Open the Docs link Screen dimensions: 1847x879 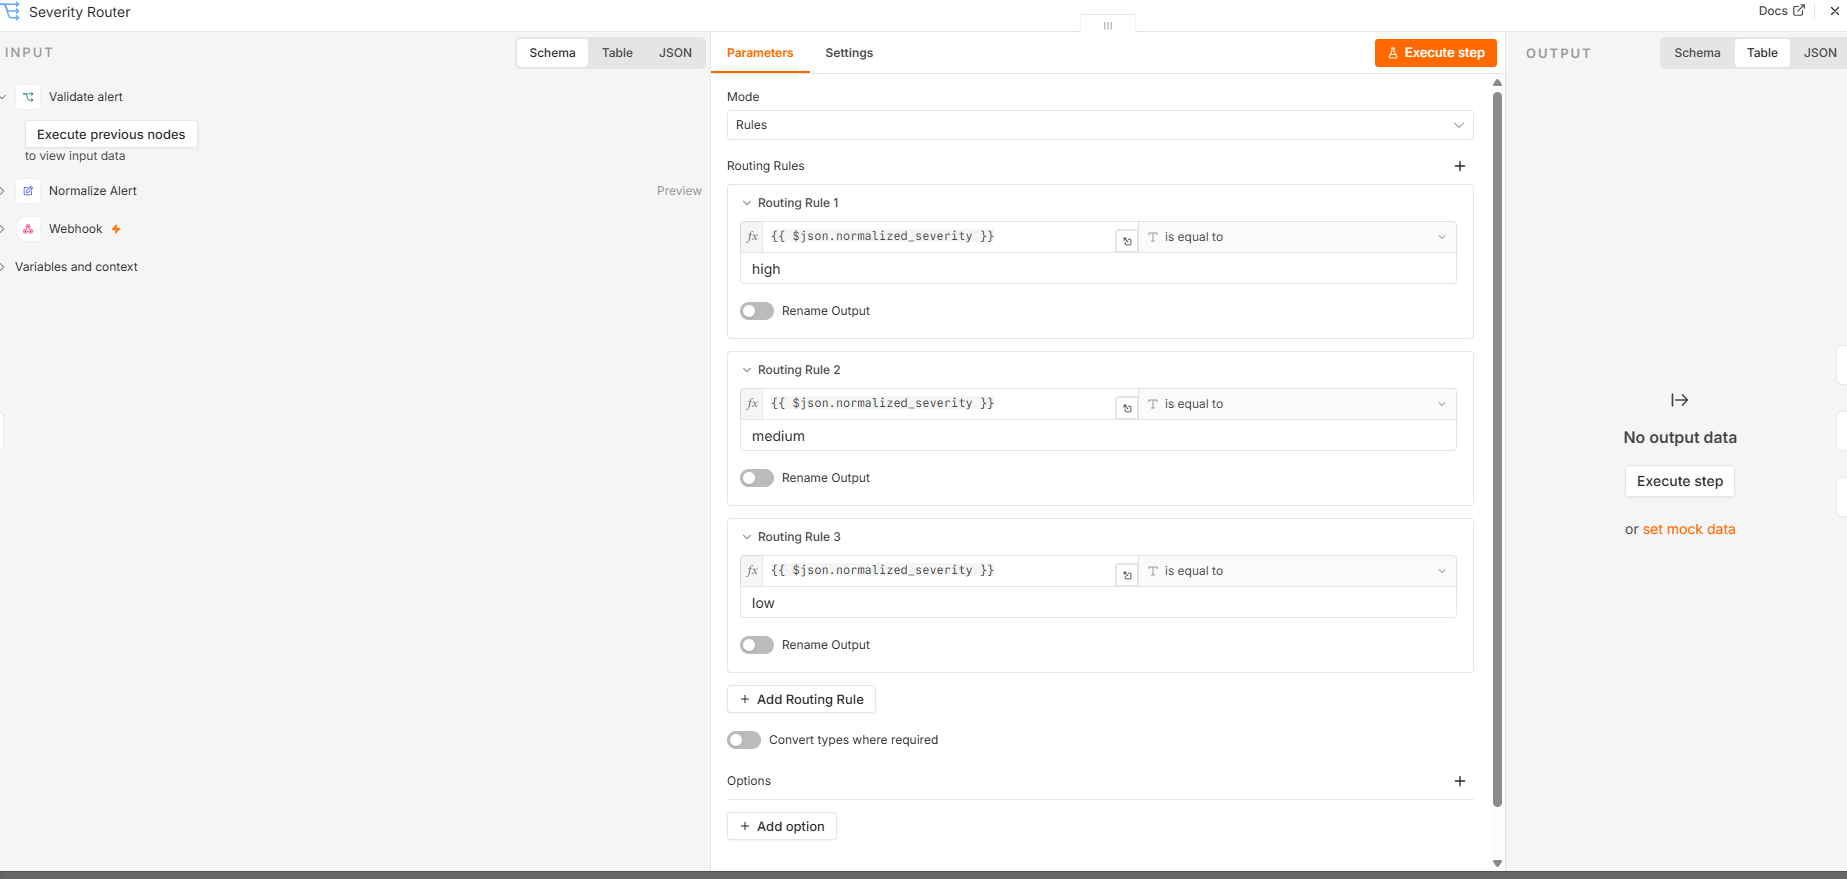pos(1781,11)
